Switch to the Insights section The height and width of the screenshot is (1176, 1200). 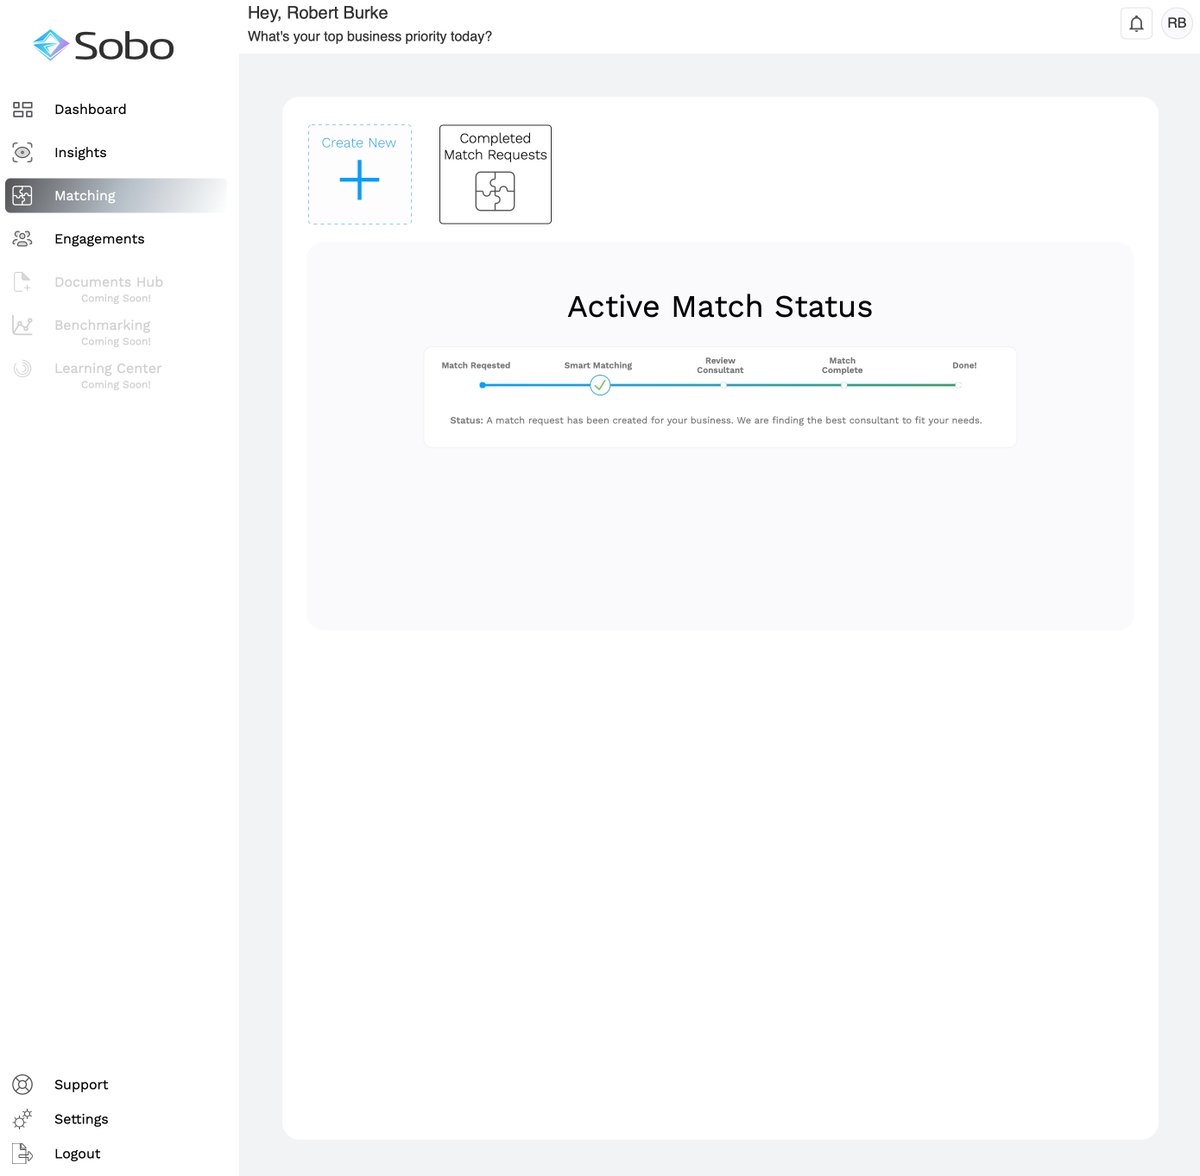point(80,152)
